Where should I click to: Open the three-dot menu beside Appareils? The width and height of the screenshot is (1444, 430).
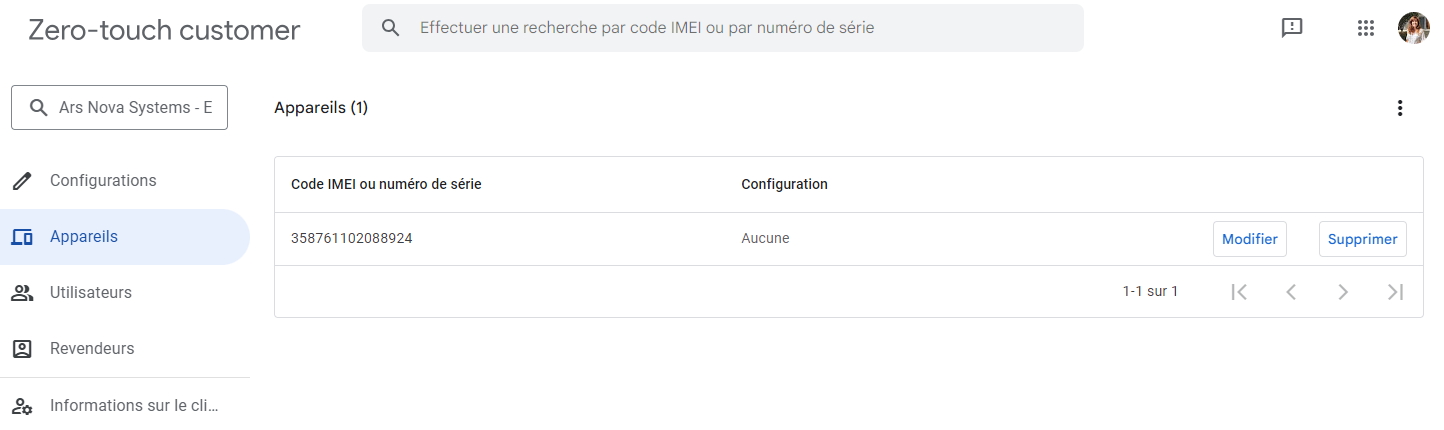(x=1400, y=108)
